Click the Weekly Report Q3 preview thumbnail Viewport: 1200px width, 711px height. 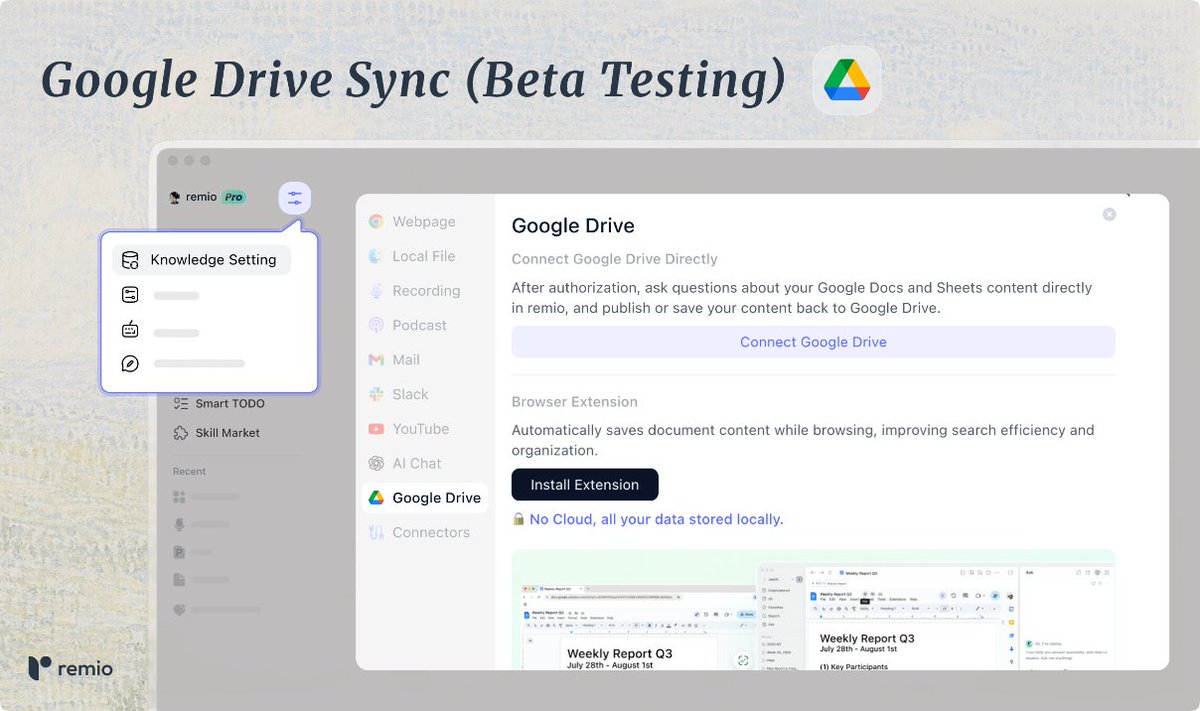click(813, 609)
